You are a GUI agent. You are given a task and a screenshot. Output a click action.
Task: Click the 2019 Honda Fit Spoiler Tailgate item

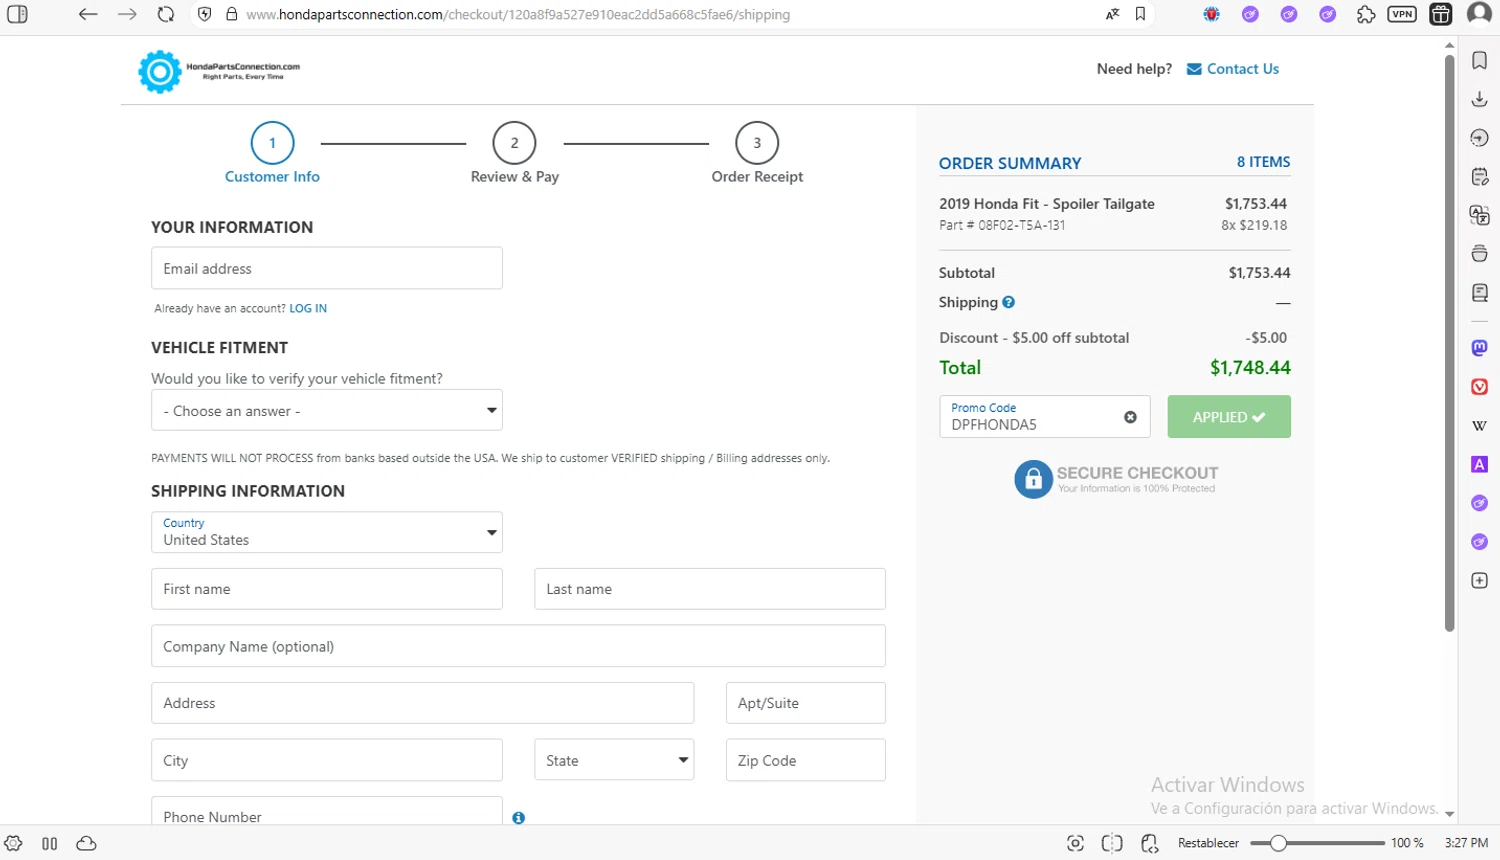click(x=1047, y=204)
